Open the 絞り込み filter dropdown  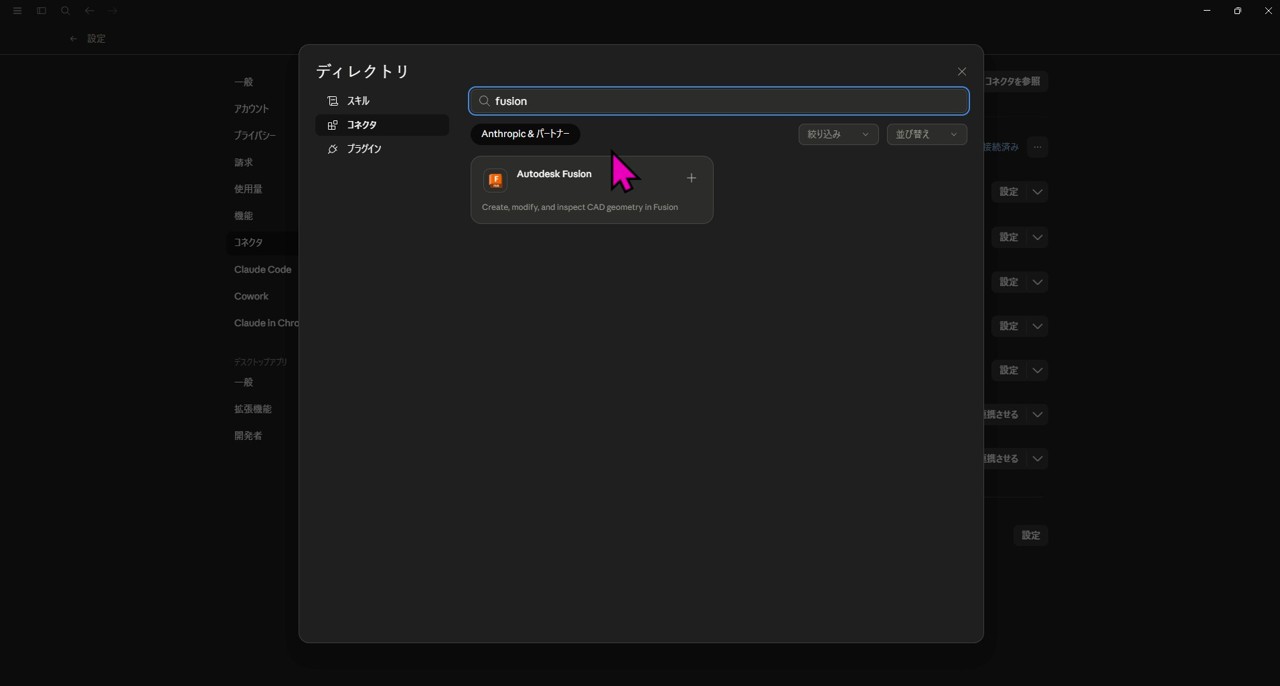click(x=837, y=133)
